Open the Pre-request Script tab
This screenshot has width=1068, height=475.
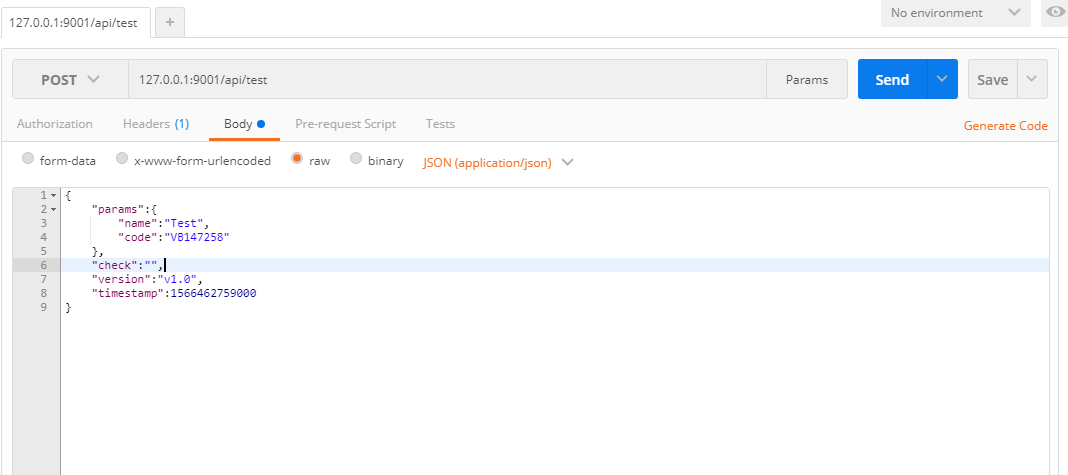345,124
